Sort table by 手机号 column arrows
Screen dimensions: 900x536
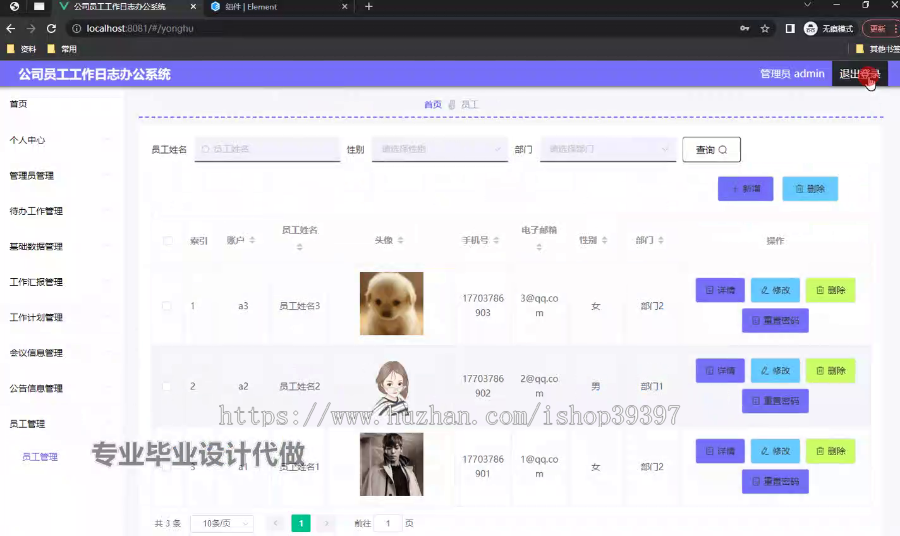point(496,240)
